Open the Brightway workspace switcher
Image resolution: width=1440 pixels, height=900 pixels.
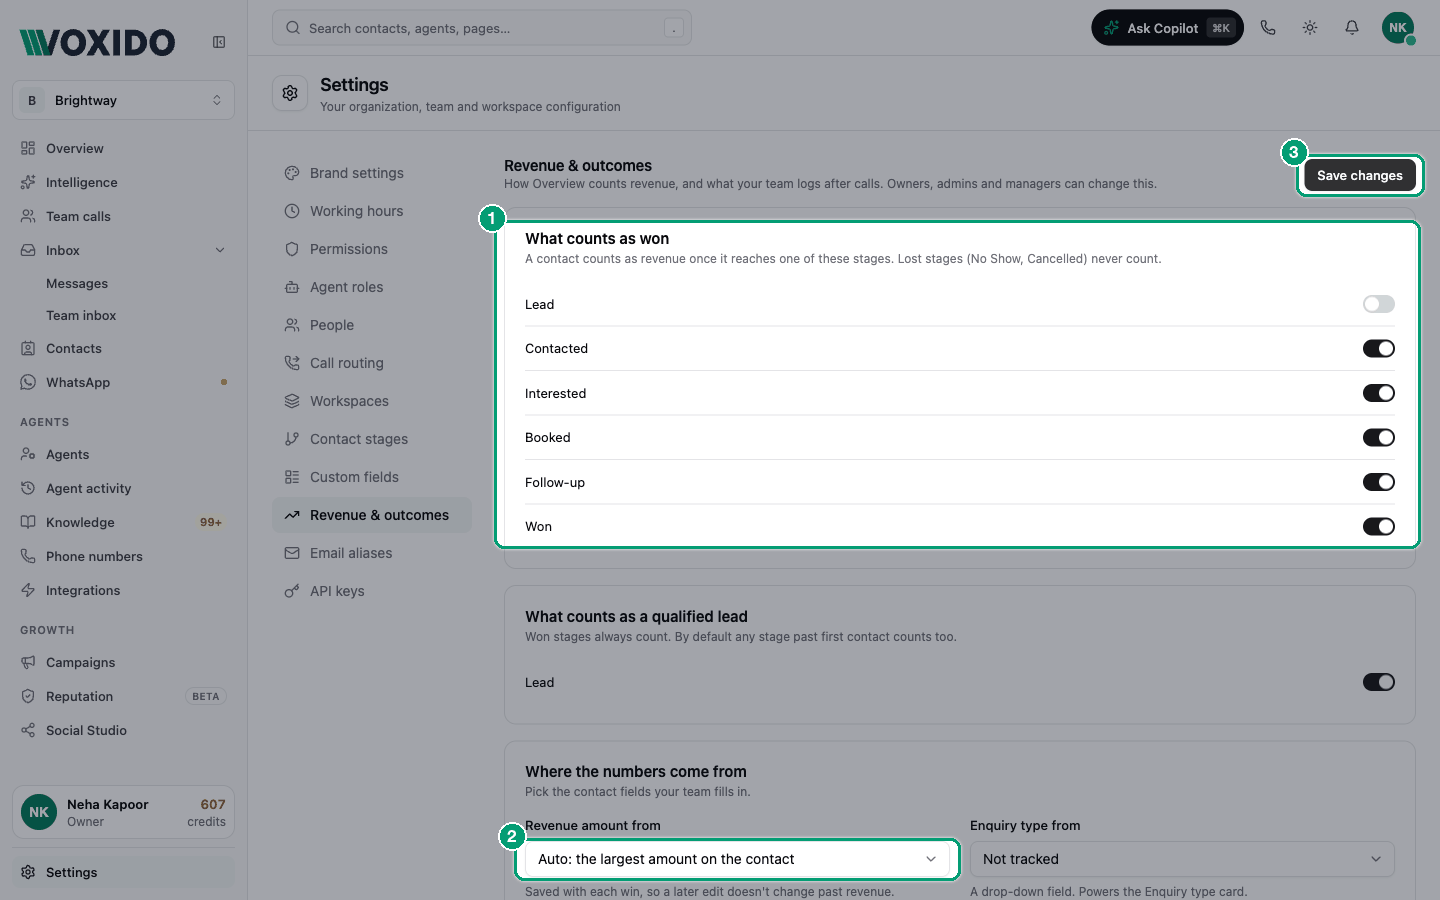click(124, 100)
